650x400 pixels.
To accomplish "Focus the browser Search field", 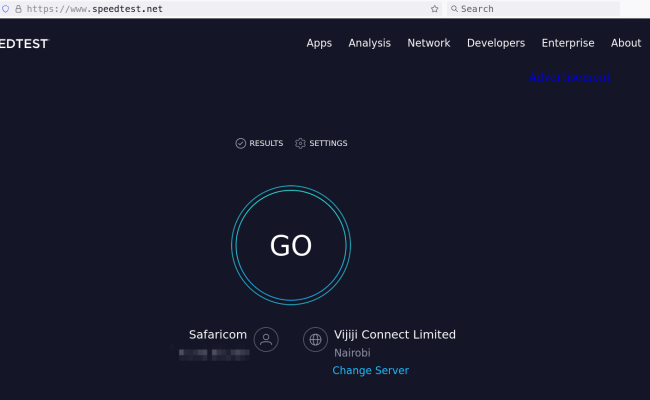I will (533, 9).
